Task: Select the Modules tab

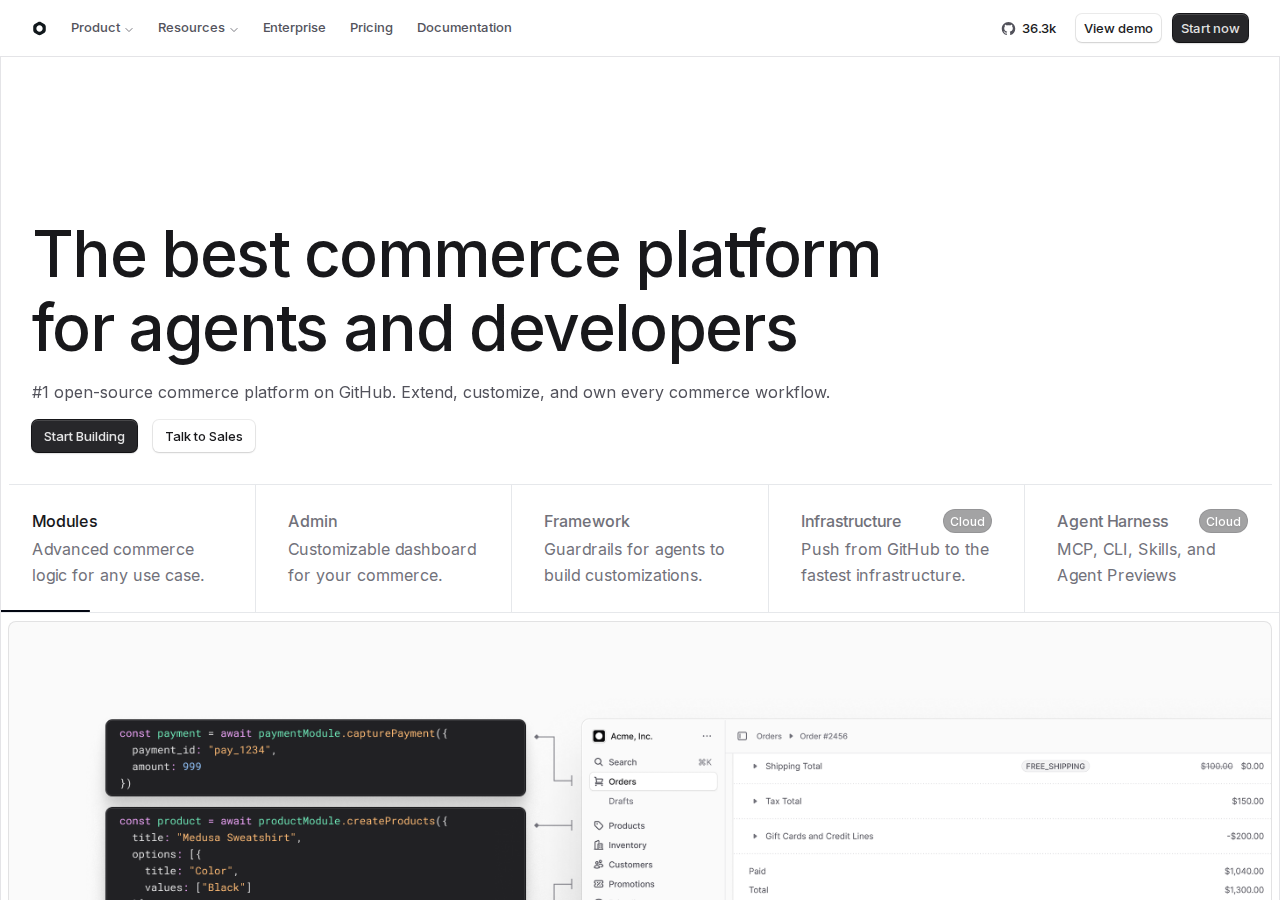Action: [x=128, y=548]
